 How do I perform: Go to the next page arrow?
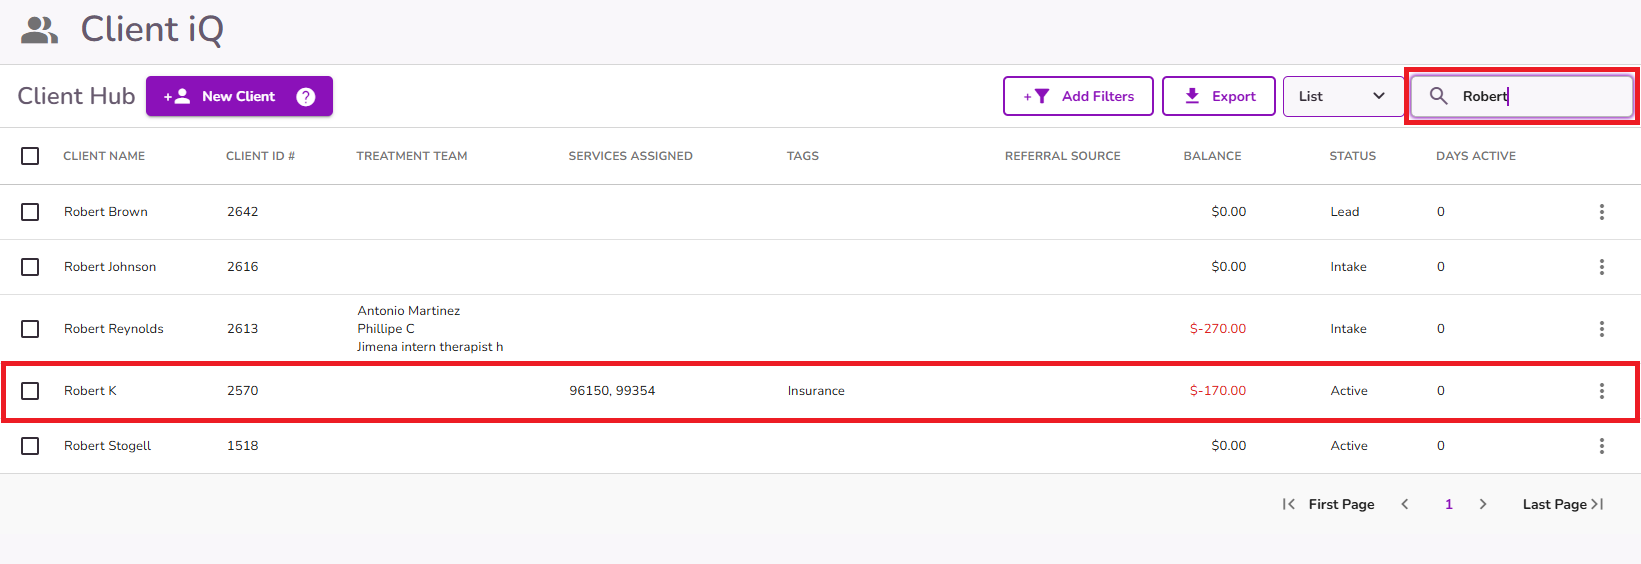1483,504
